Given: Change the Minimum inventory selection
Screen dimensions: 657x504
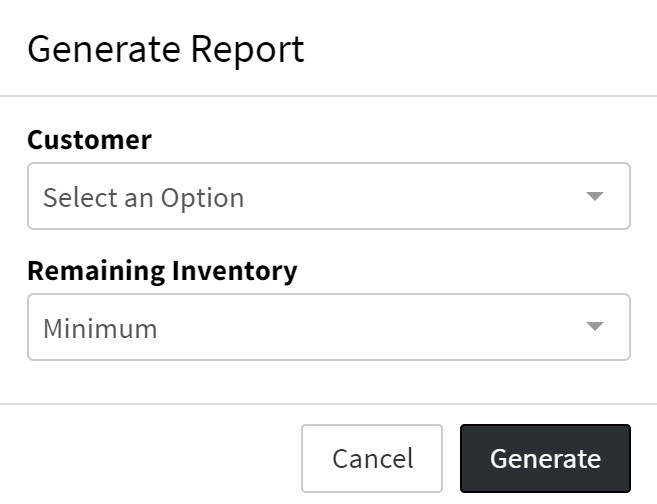Looking at the screenshot, I should (328, 327).
